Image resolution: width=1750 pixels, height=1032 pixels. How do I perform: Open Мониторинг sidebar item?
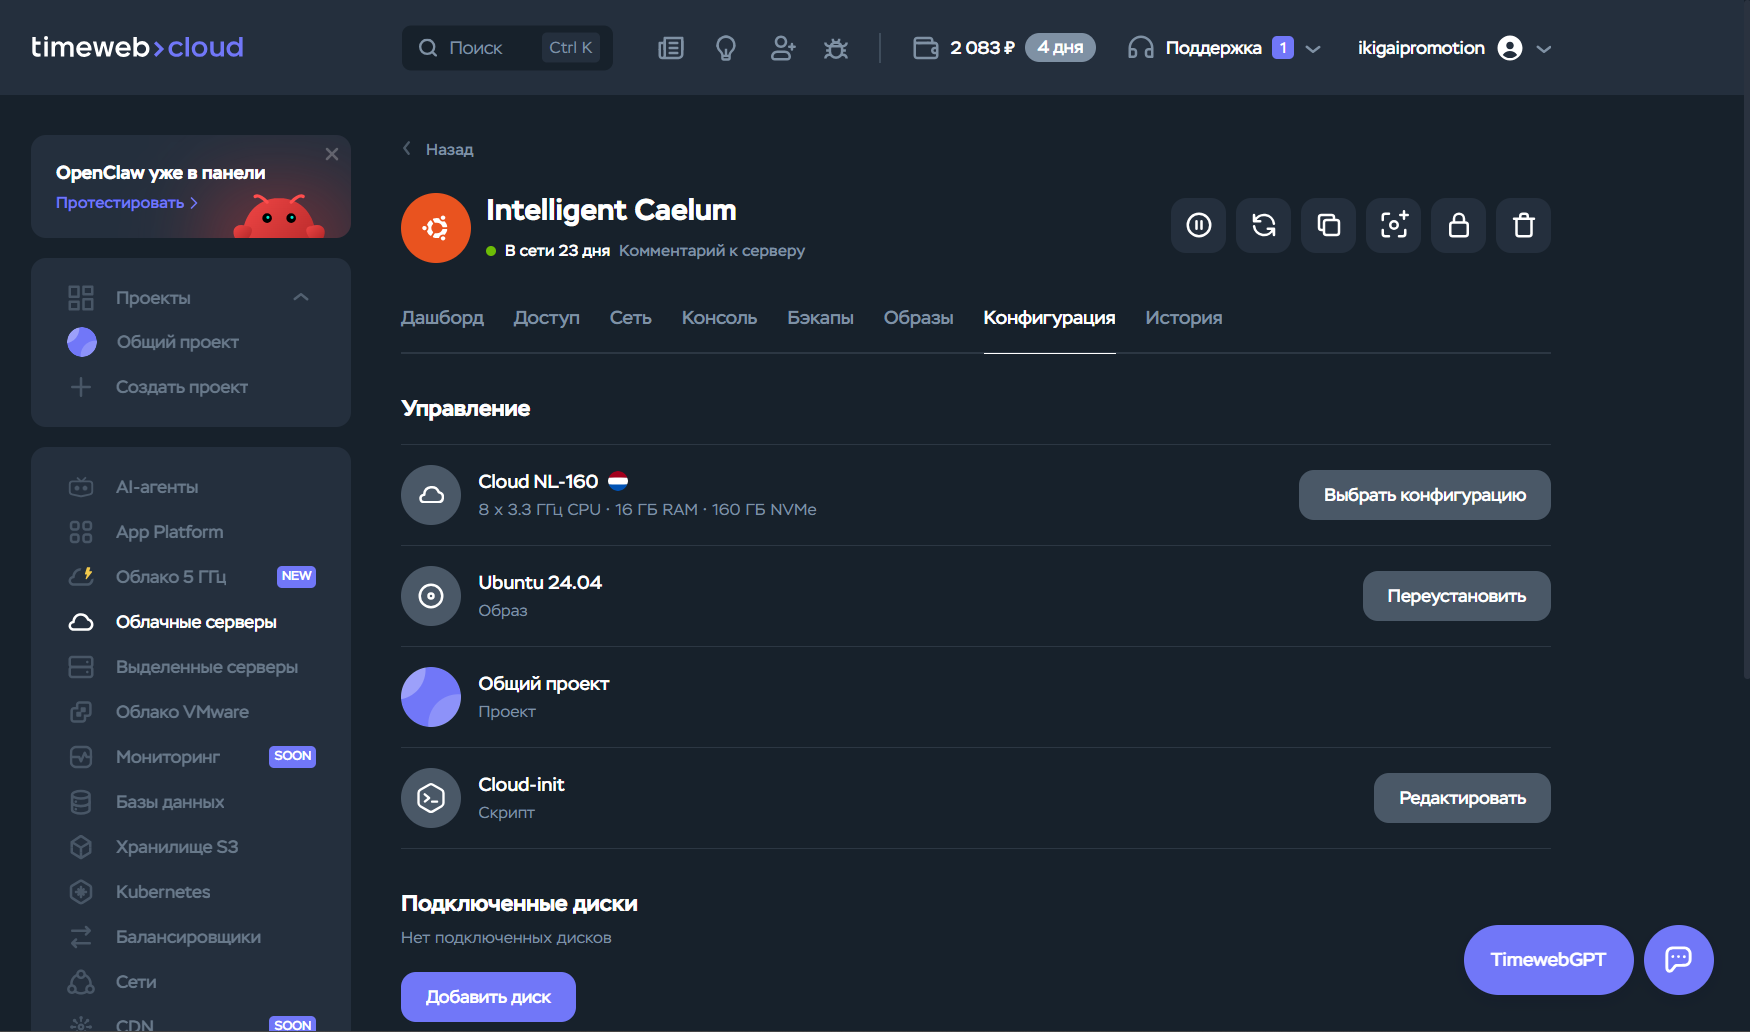click(167, 757)
